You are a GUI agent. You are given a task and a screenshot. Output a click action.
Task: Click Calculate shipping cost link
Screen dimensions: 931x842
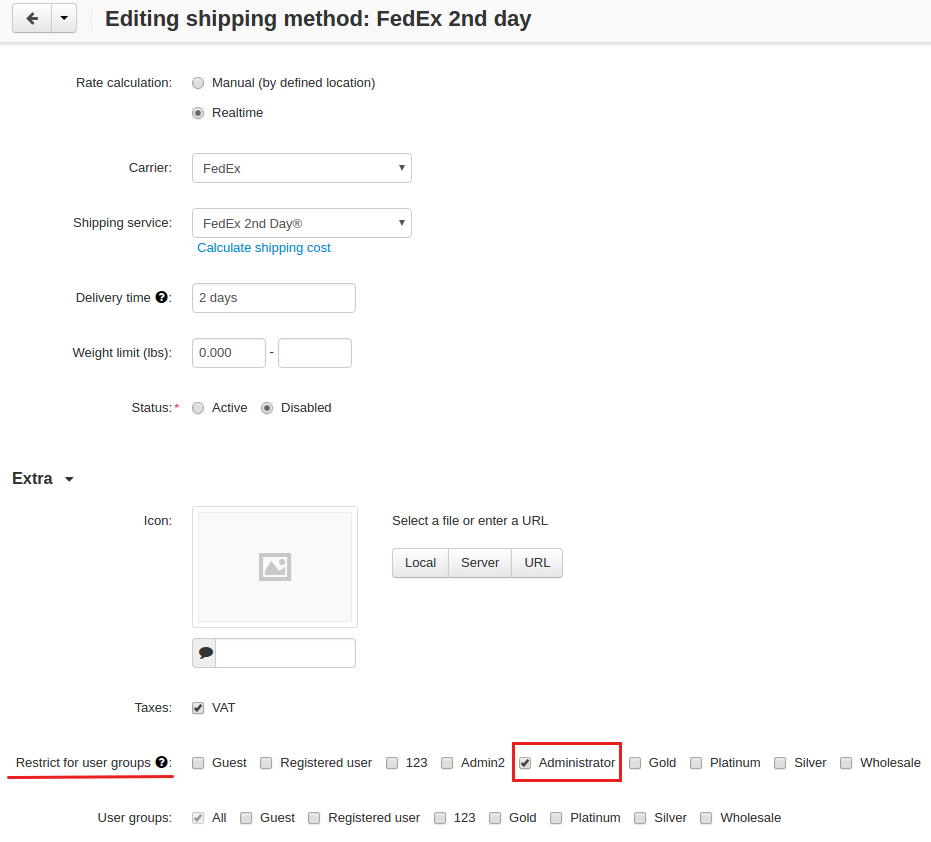pyautogui.click(x=264, y=248)
